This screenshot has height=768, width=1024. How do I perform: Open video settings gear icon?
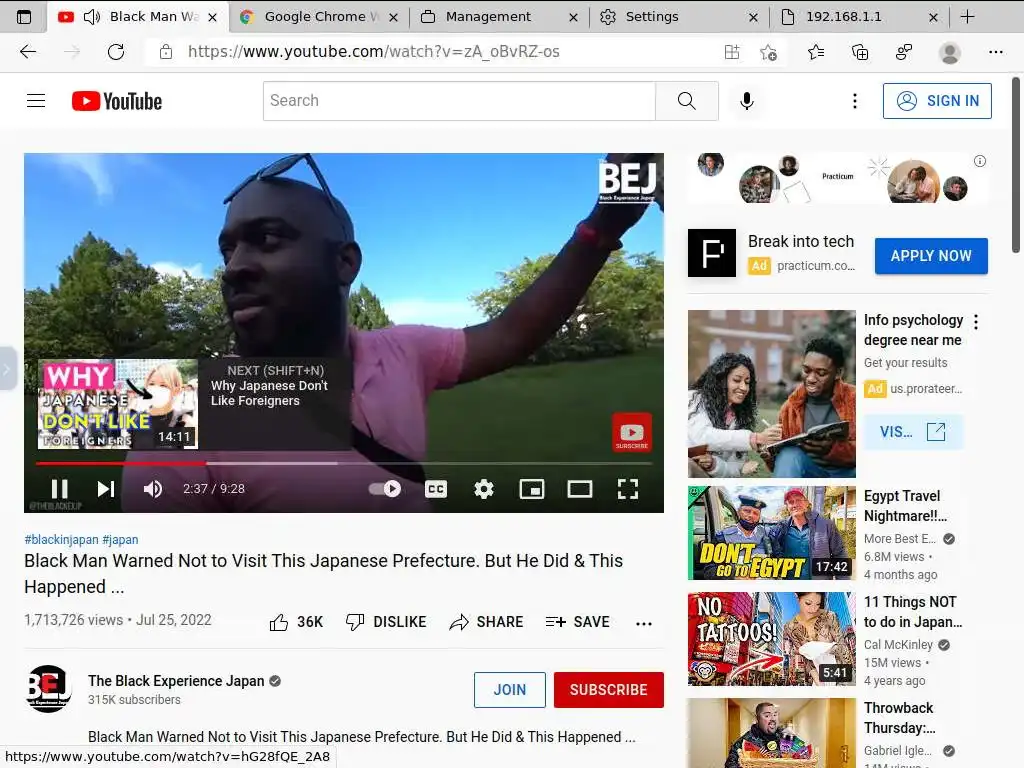coord(483,488)
